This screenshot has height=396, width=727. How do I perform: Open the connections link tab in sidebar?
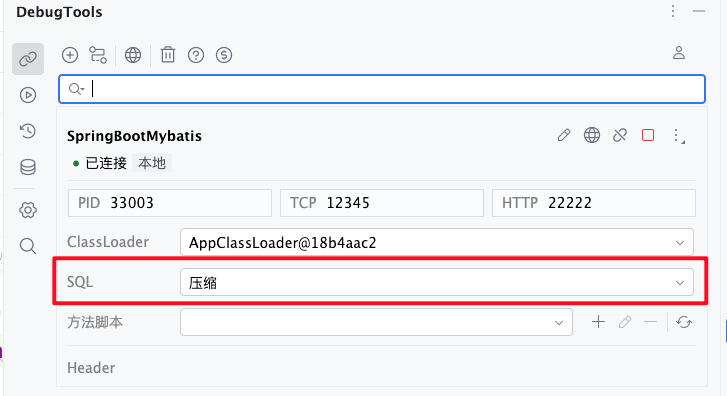tap(28, 59)
